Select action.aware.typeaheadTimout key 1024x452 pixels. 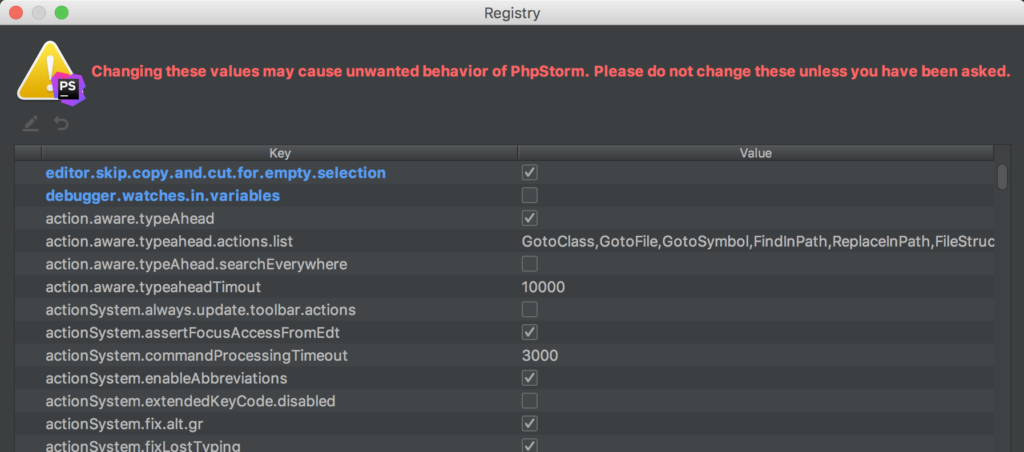[x=153, y=287]
